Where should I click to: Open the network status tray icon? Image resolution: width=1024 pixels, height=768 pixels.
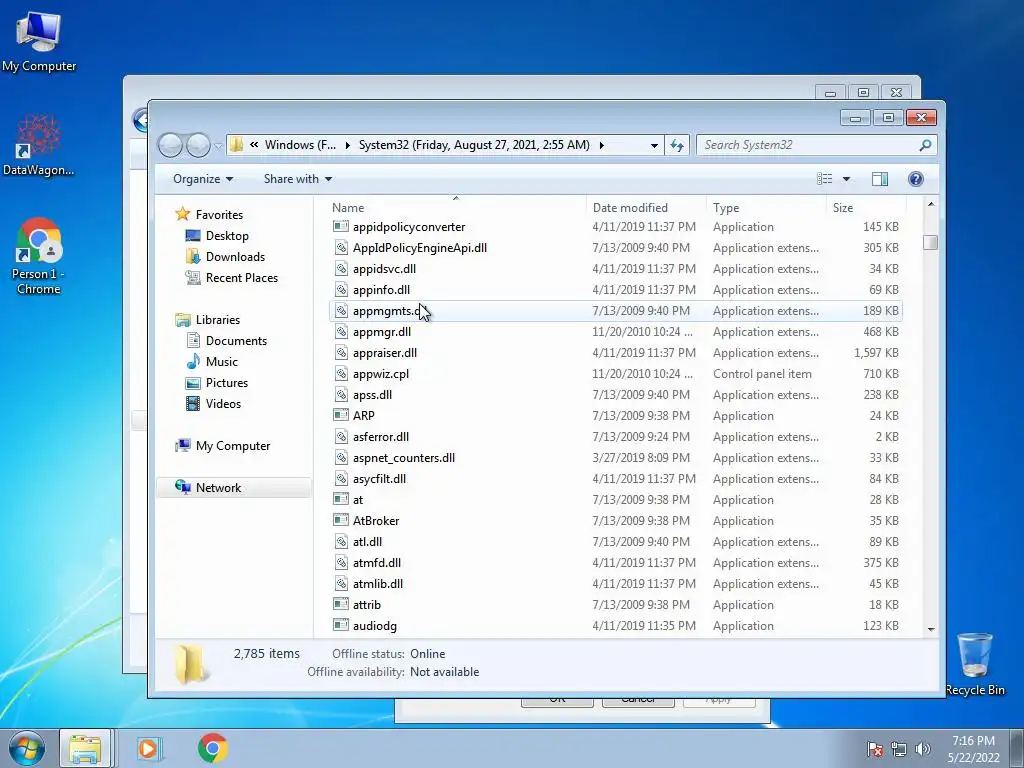899,748
